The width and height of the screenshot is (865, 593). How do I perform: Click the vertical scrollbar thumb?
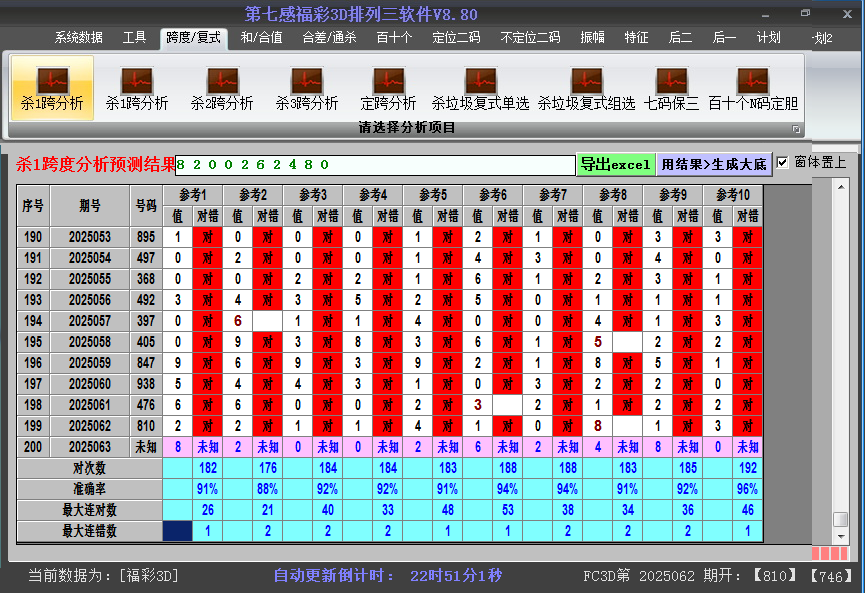point(841,520)
